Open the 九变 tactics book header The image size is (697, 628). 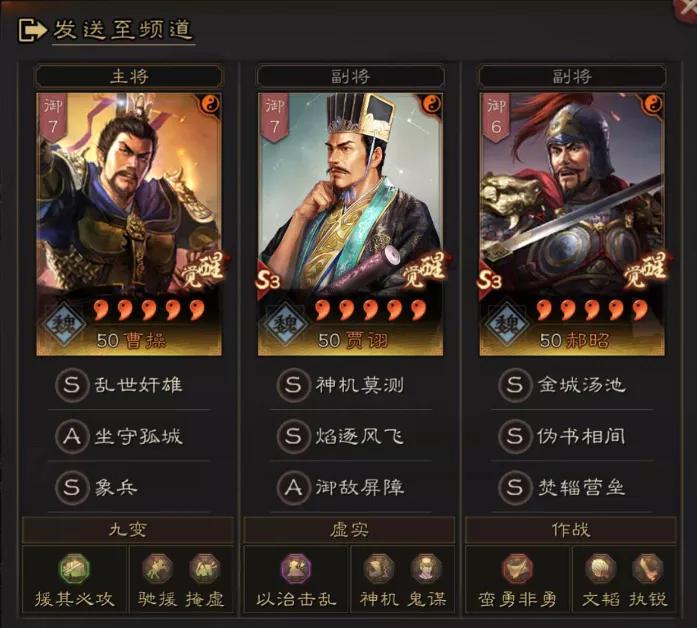128,530
